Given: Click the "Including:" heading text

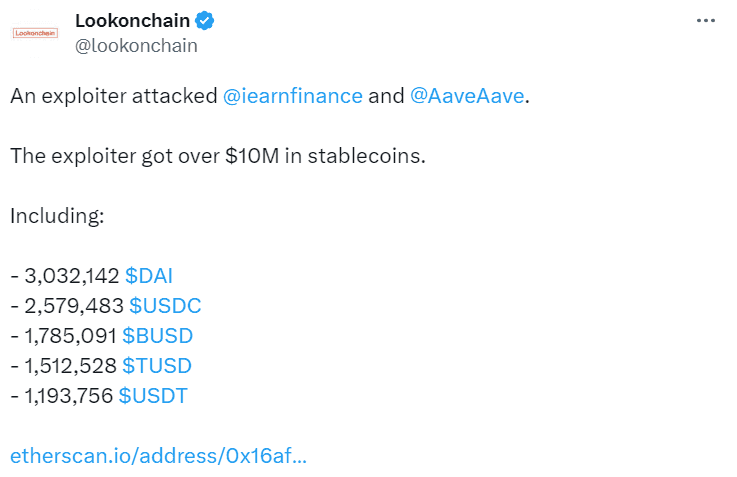Looking at the screenshot, I should pyautogui.click(x=57, y=216).
